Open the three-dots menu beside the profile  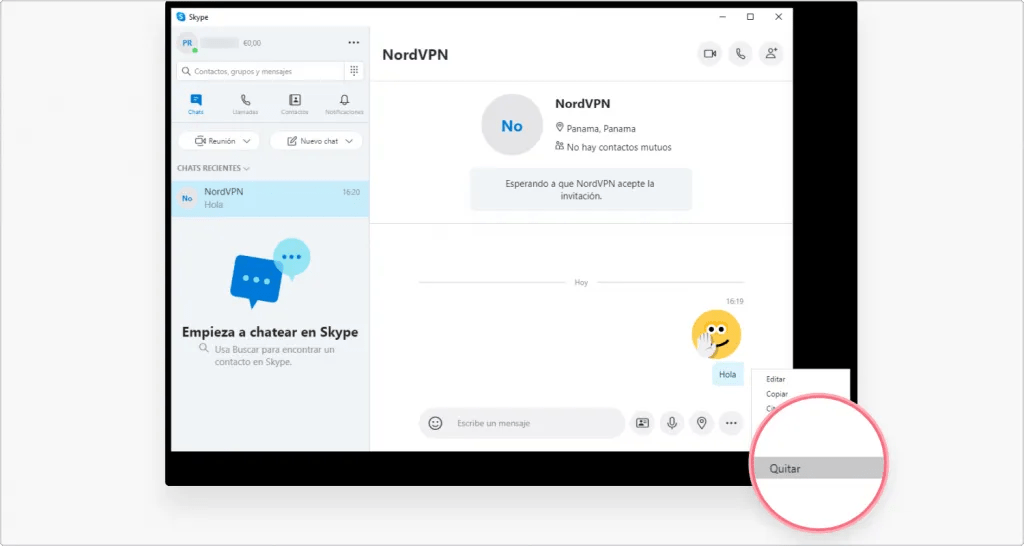pyautogui.click(x=353, y=42)
